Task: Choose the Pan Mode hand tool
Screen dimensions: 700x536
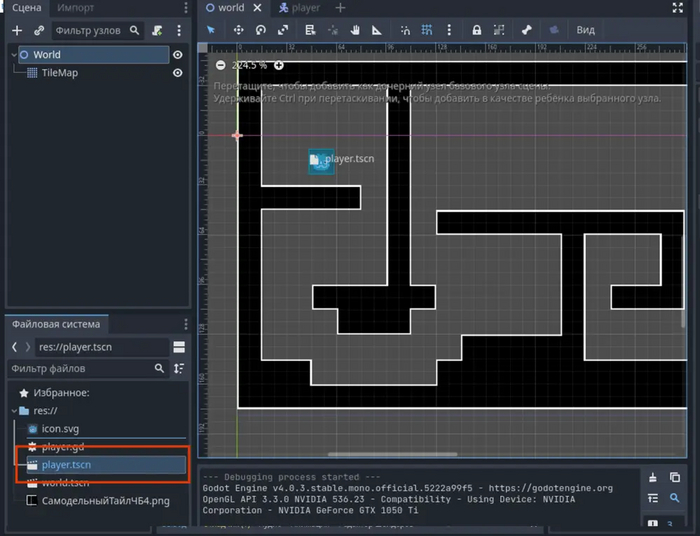Action: point(353,30)
